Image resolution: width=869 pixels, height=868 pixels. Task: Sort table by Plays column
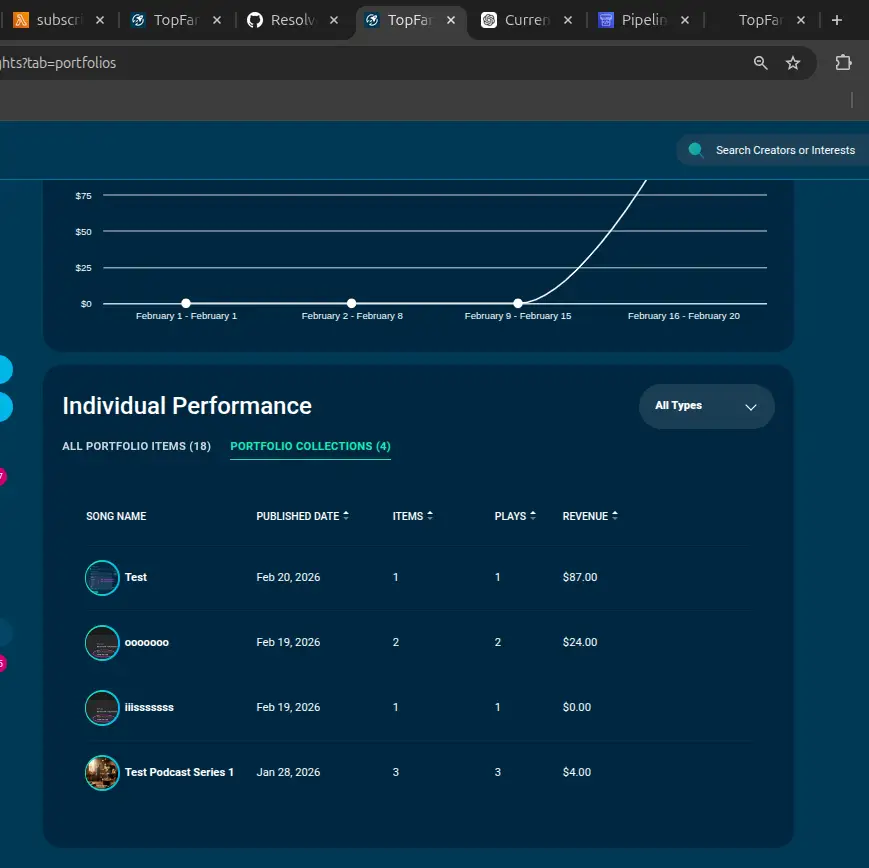[515, 516]
